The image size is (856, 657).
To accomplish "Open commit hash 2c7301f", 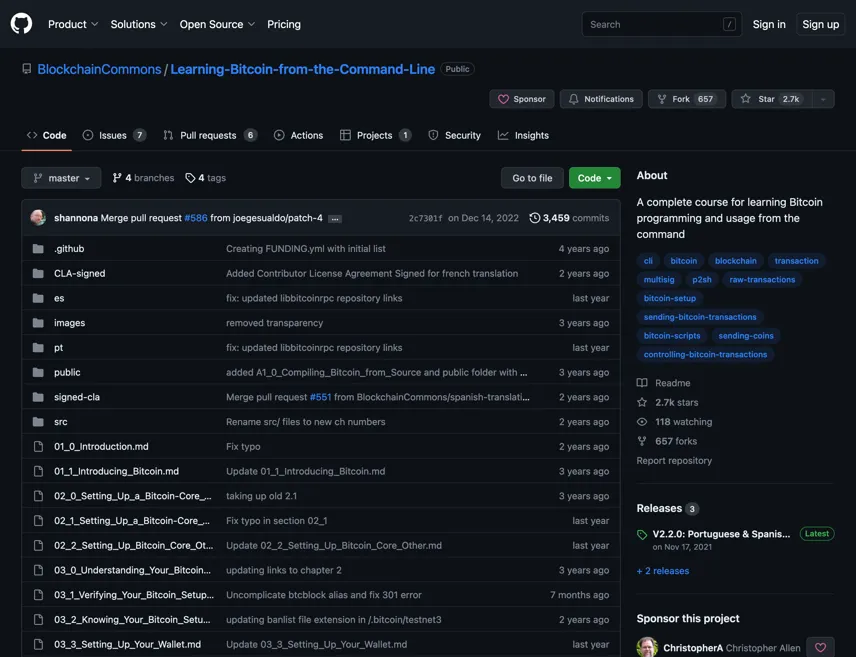I will coord(426,218).
